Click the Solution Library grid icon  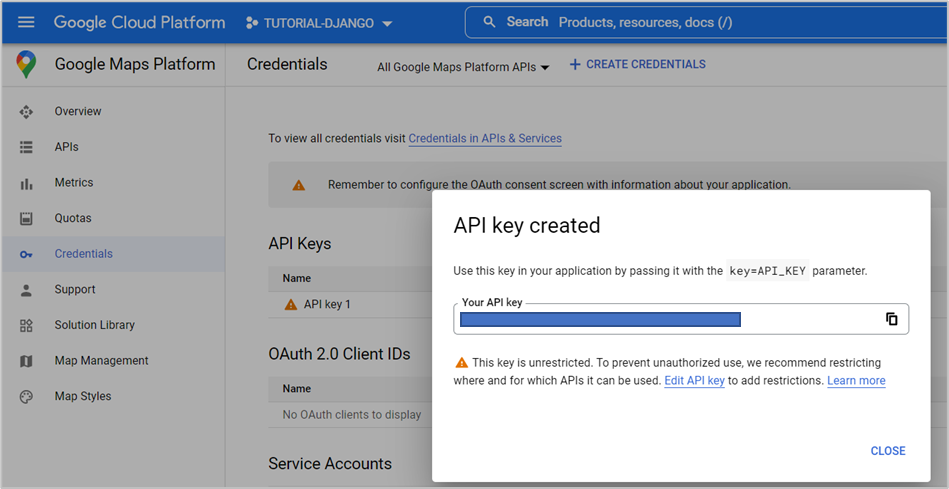(26, 326)
